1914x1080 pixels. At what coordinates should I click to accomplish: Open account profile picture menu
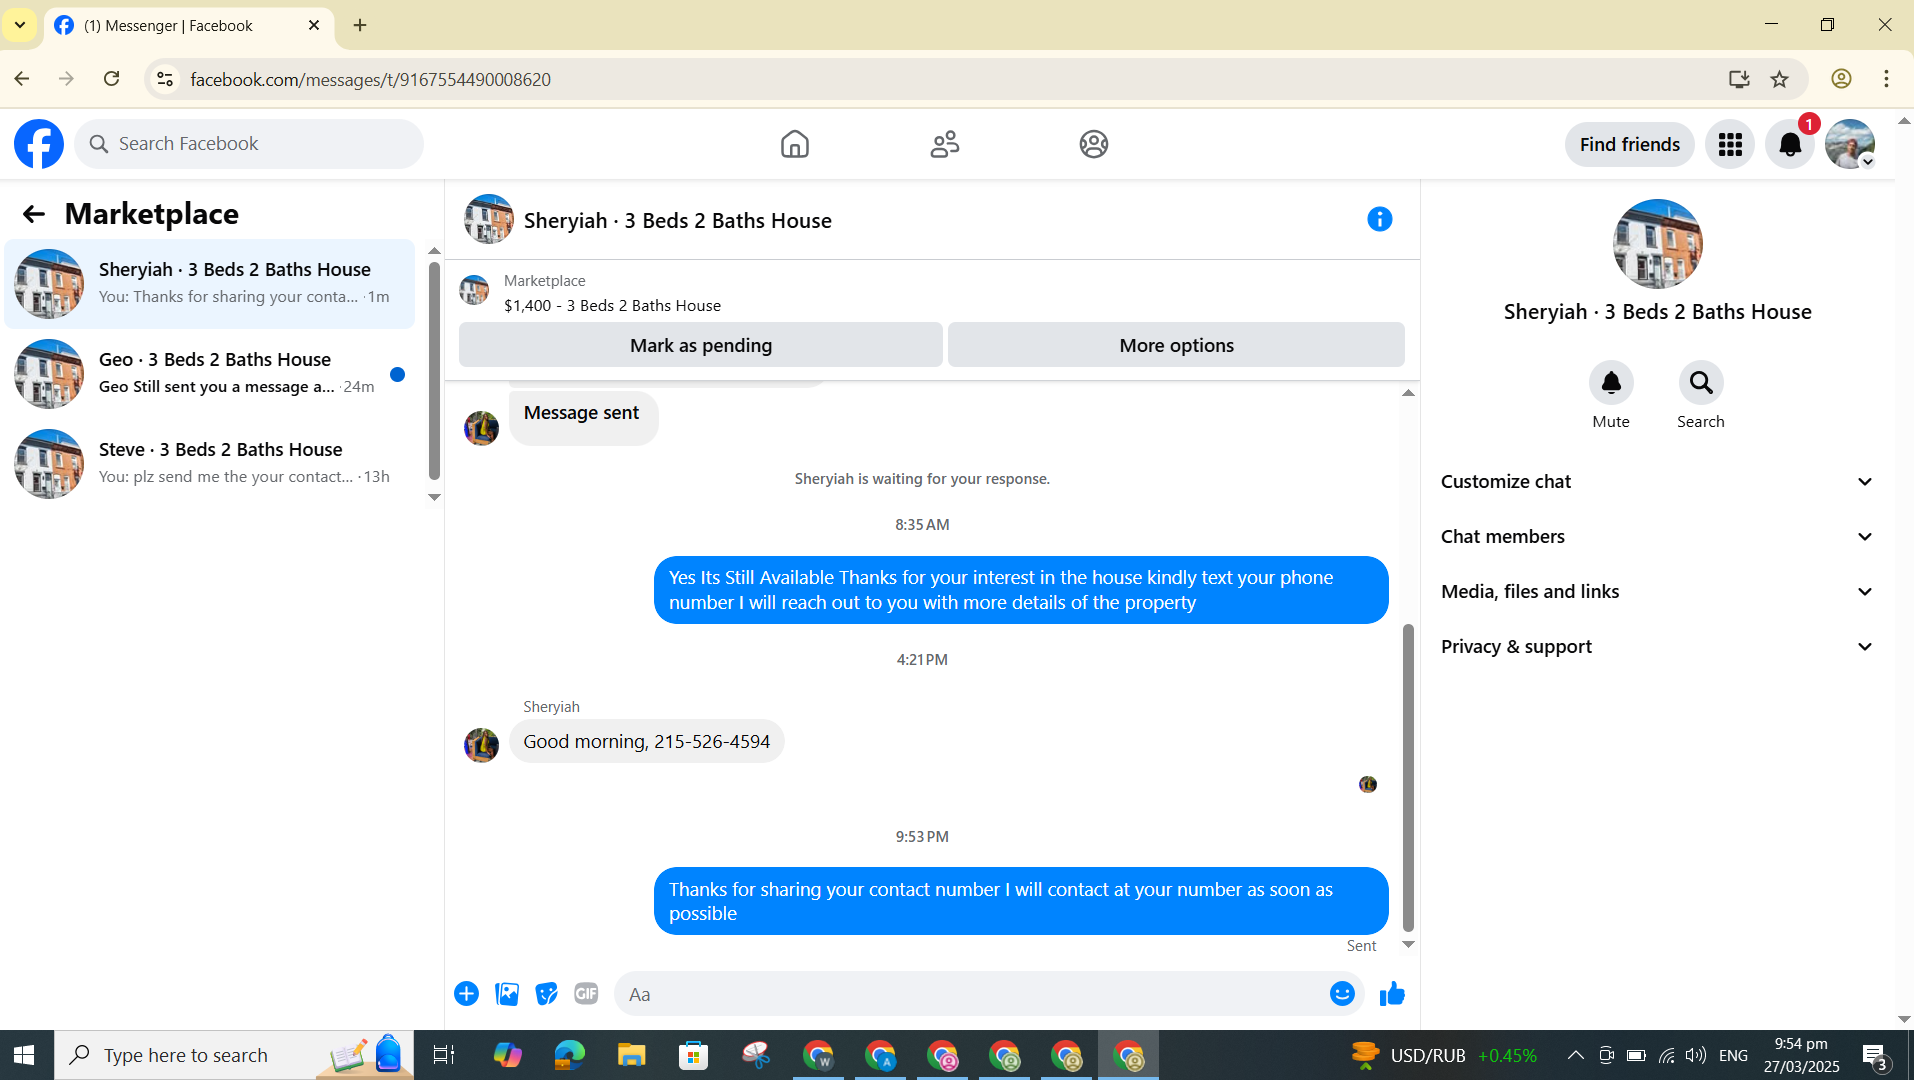[x=1850, y=144]
